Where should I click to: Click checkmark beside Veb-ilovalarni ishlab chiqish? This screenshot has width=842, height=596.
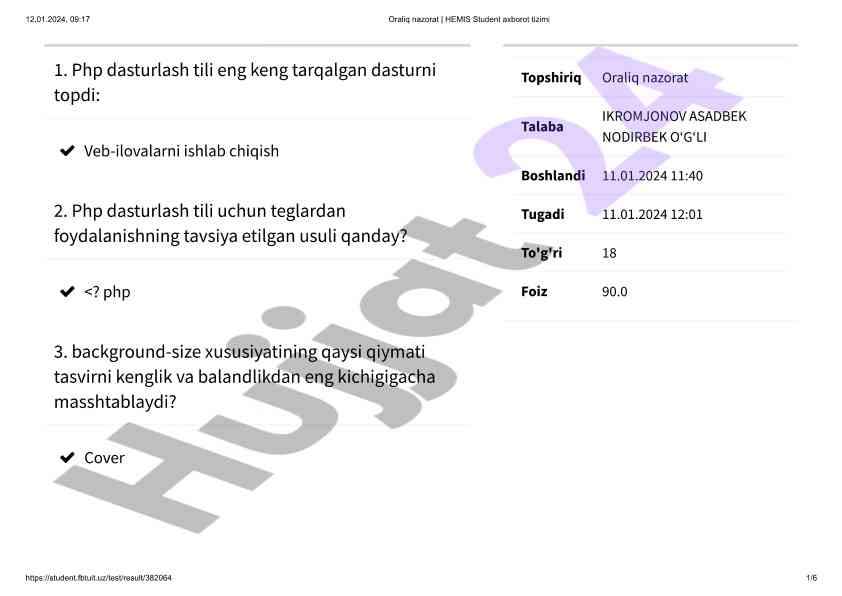click(67, 151)
